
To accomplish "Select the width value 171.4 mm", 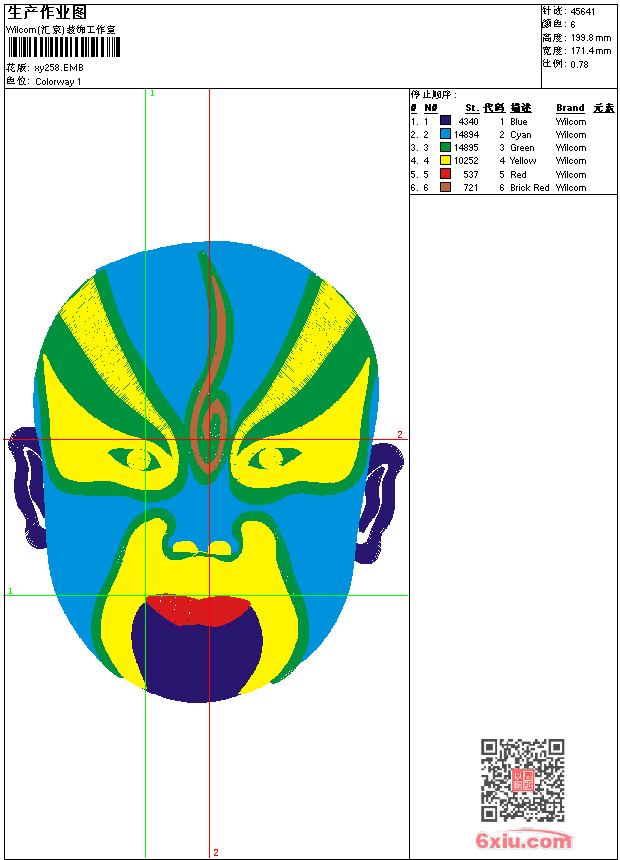I will click(x=591, y=51).
